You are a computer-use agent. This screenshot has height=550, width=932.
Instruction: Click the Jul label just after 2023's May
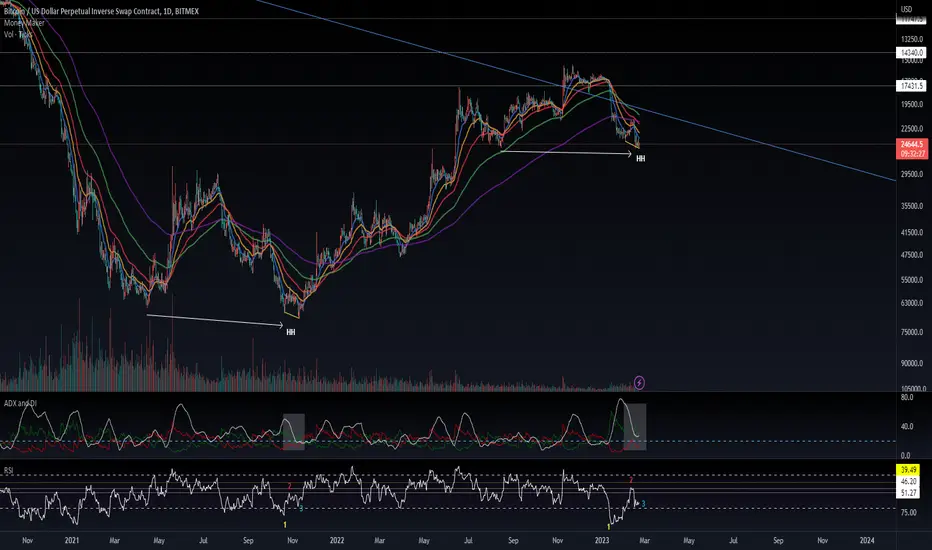click(733, 540)
